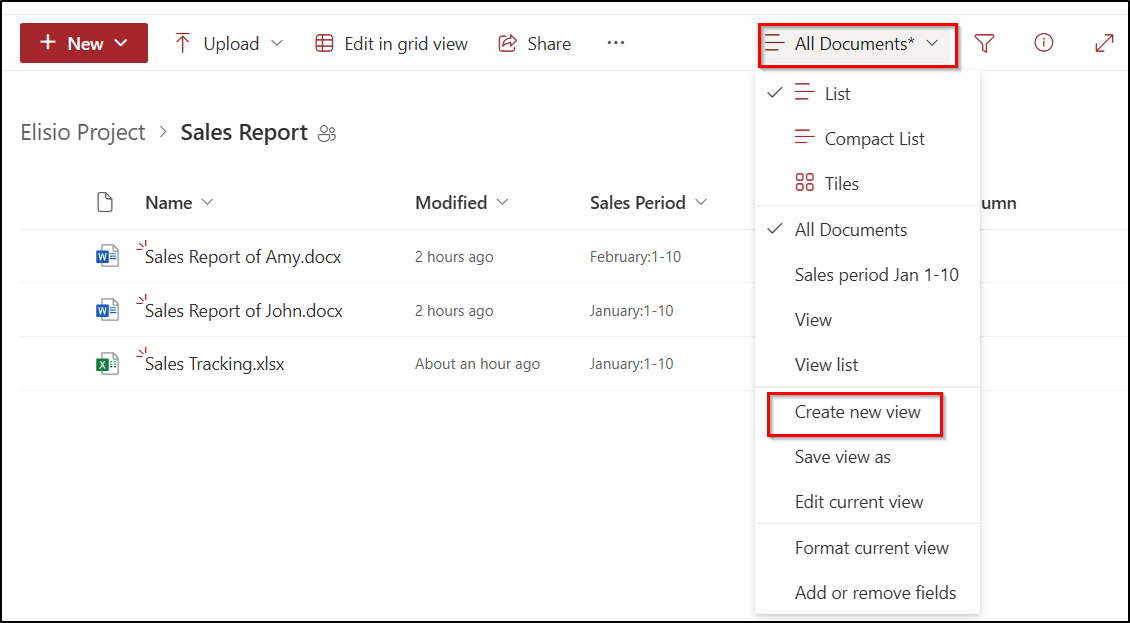
Task: Click the Excel icon for Sales Tracking
Action: click(x=107, y=363)
